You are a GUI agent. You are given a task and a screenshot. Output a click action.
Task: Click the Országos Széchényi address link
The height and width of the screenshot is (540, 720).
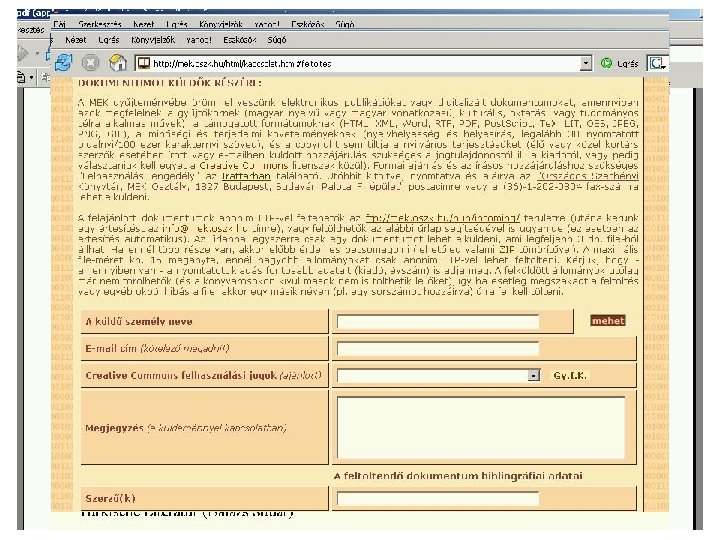pyautogui.click(x=588, y=176)
